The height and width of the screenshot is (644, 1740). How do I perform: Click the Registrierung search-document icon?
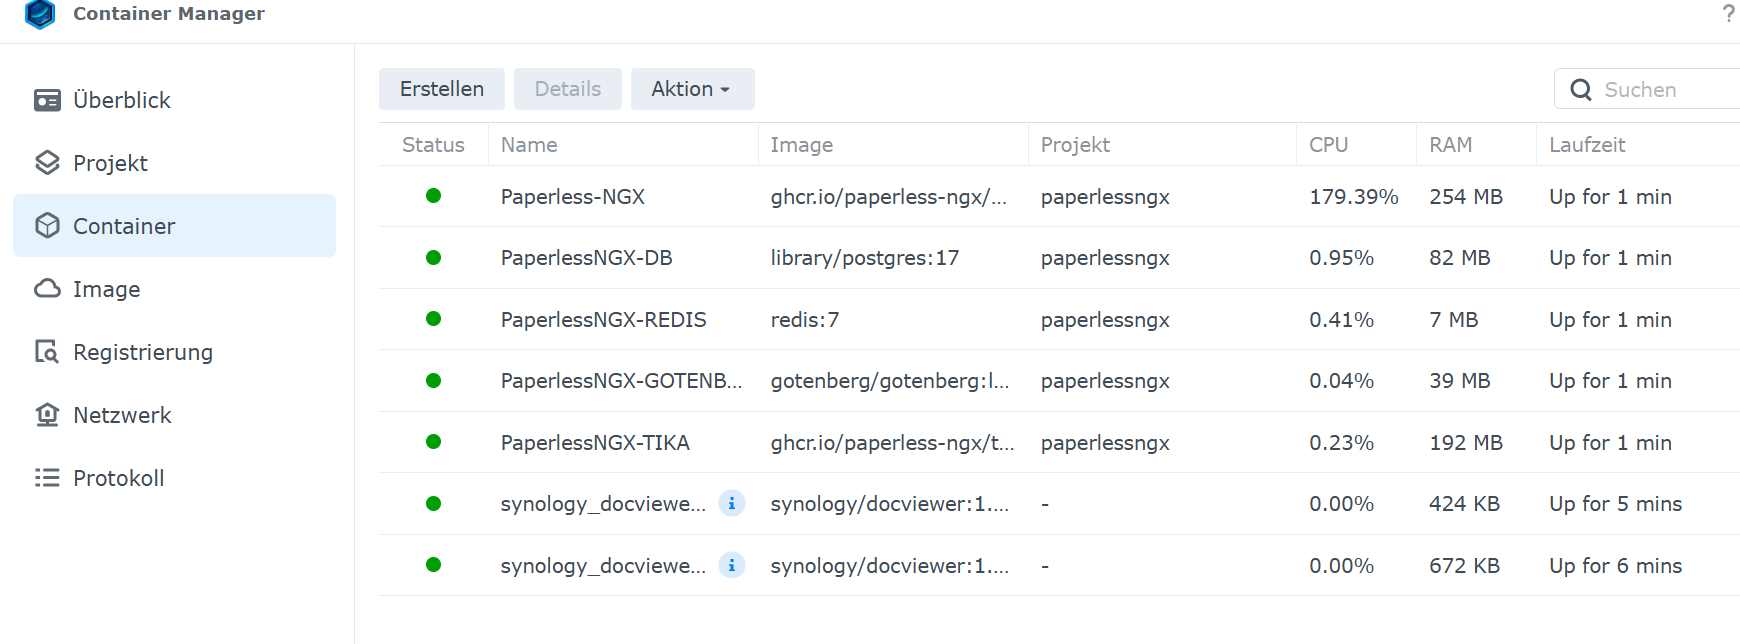pos(47,352)
